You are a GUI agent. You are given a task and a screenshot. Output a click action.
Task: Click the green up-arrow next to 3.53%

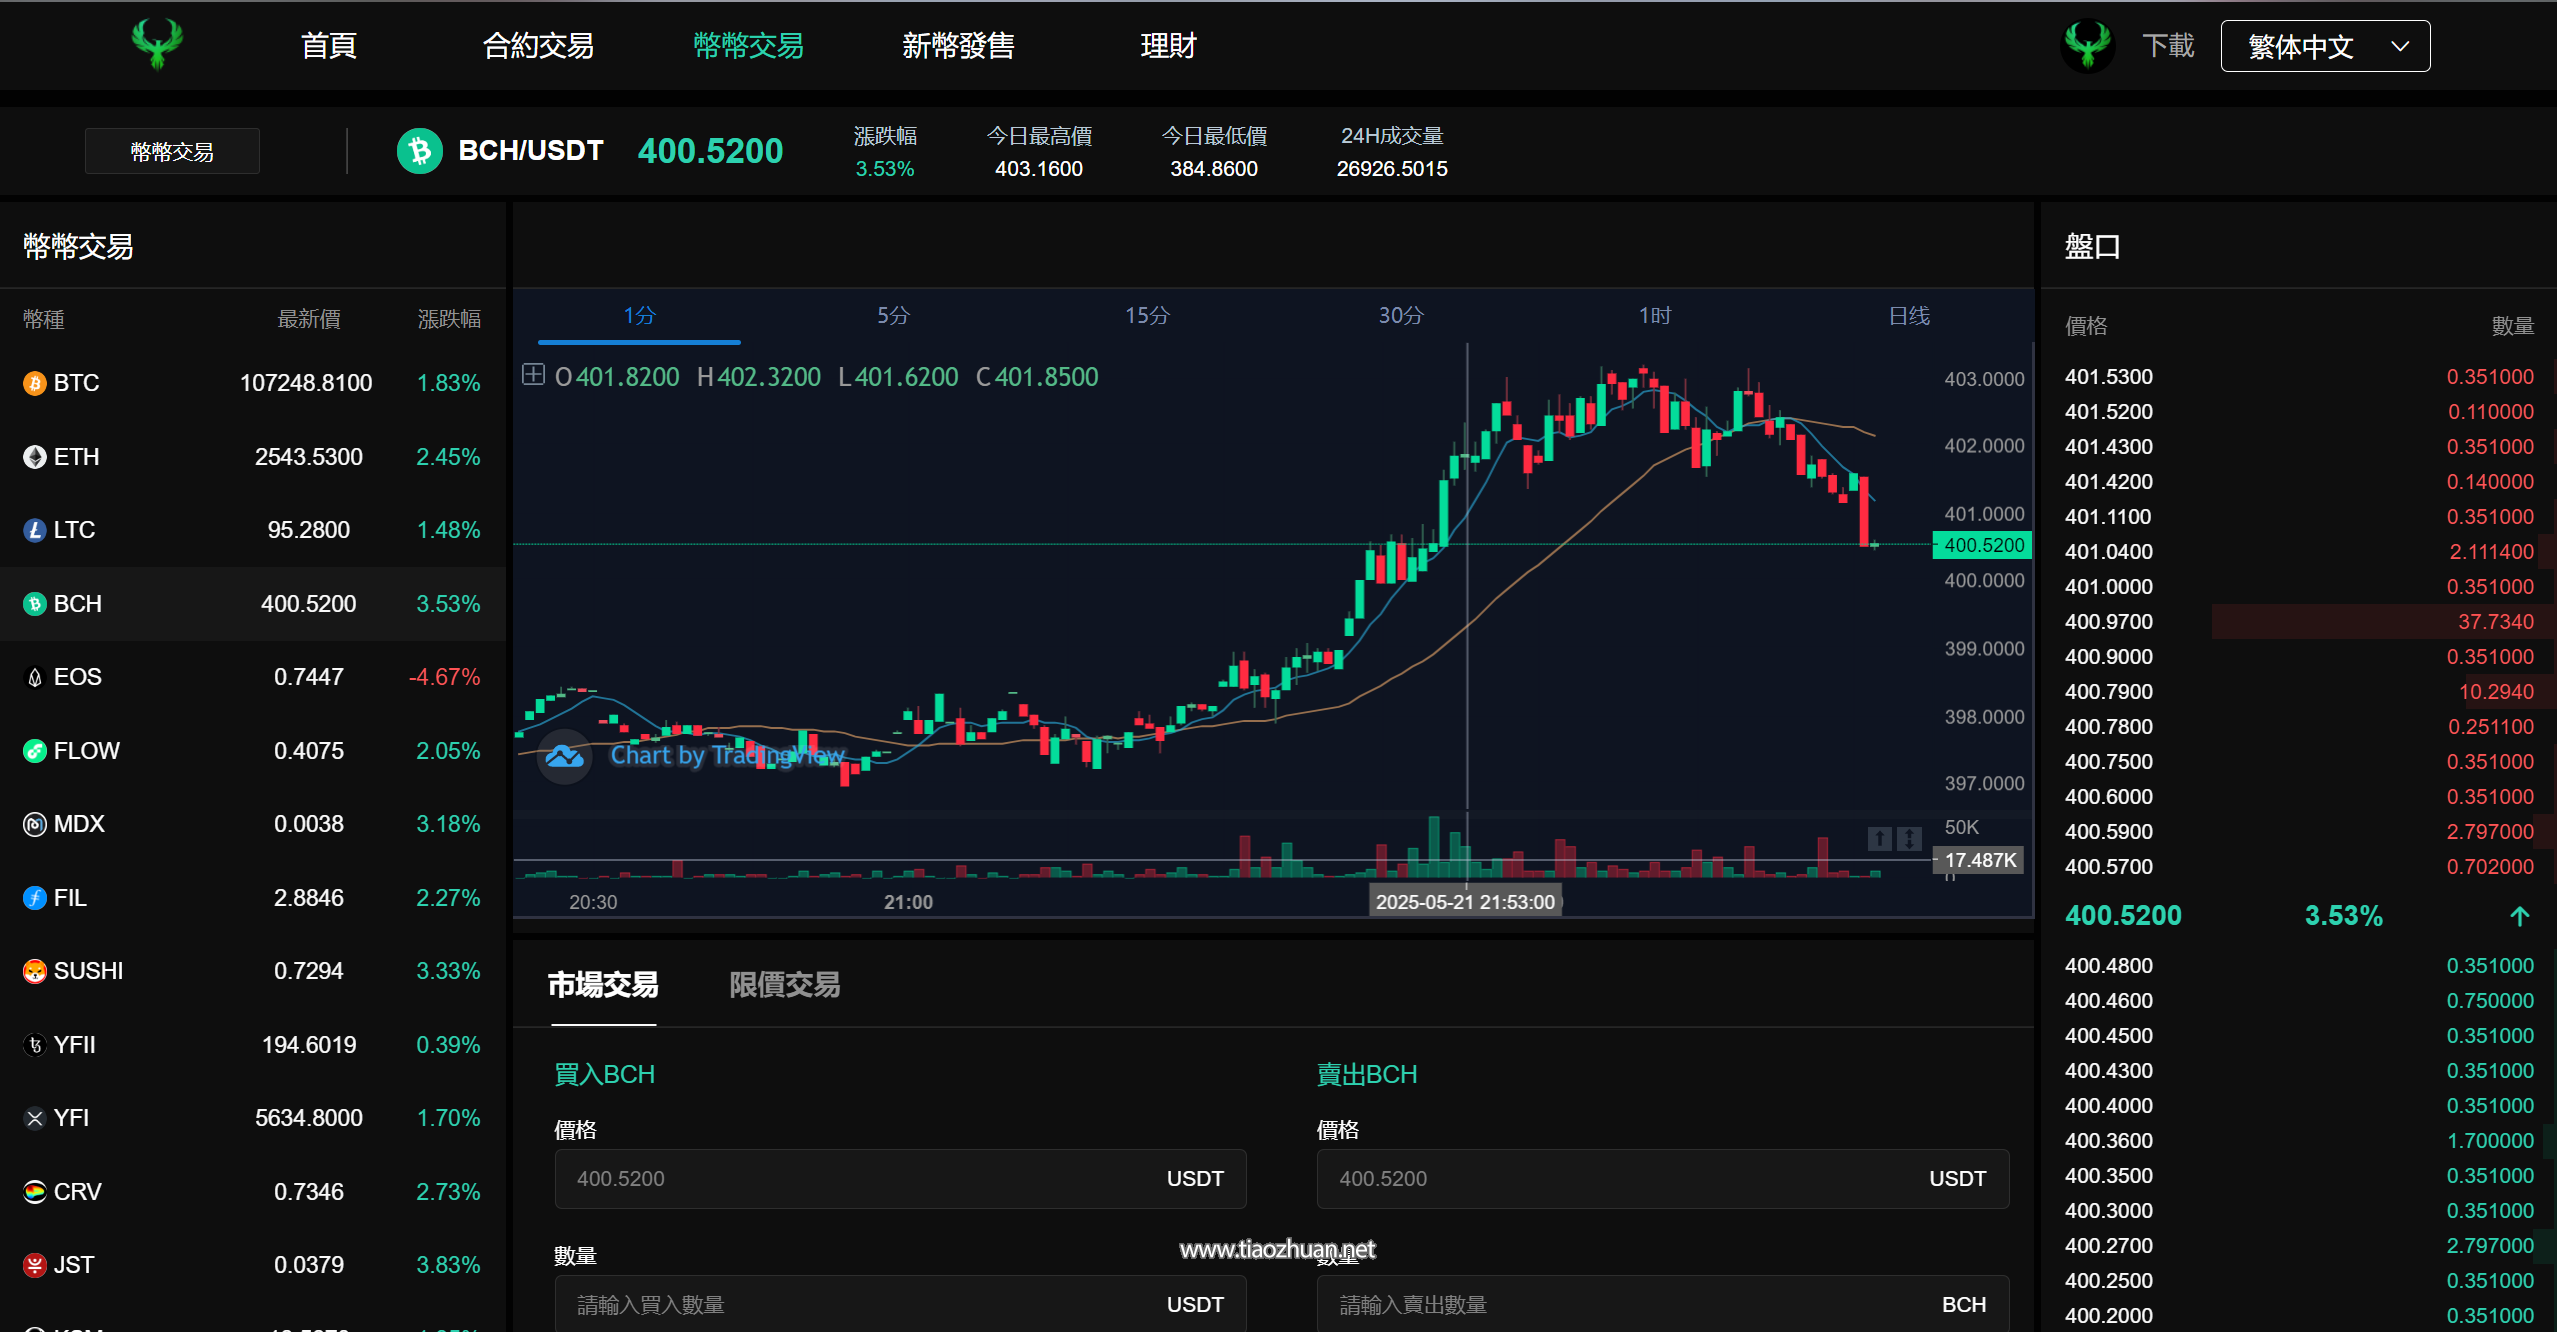2519,916
